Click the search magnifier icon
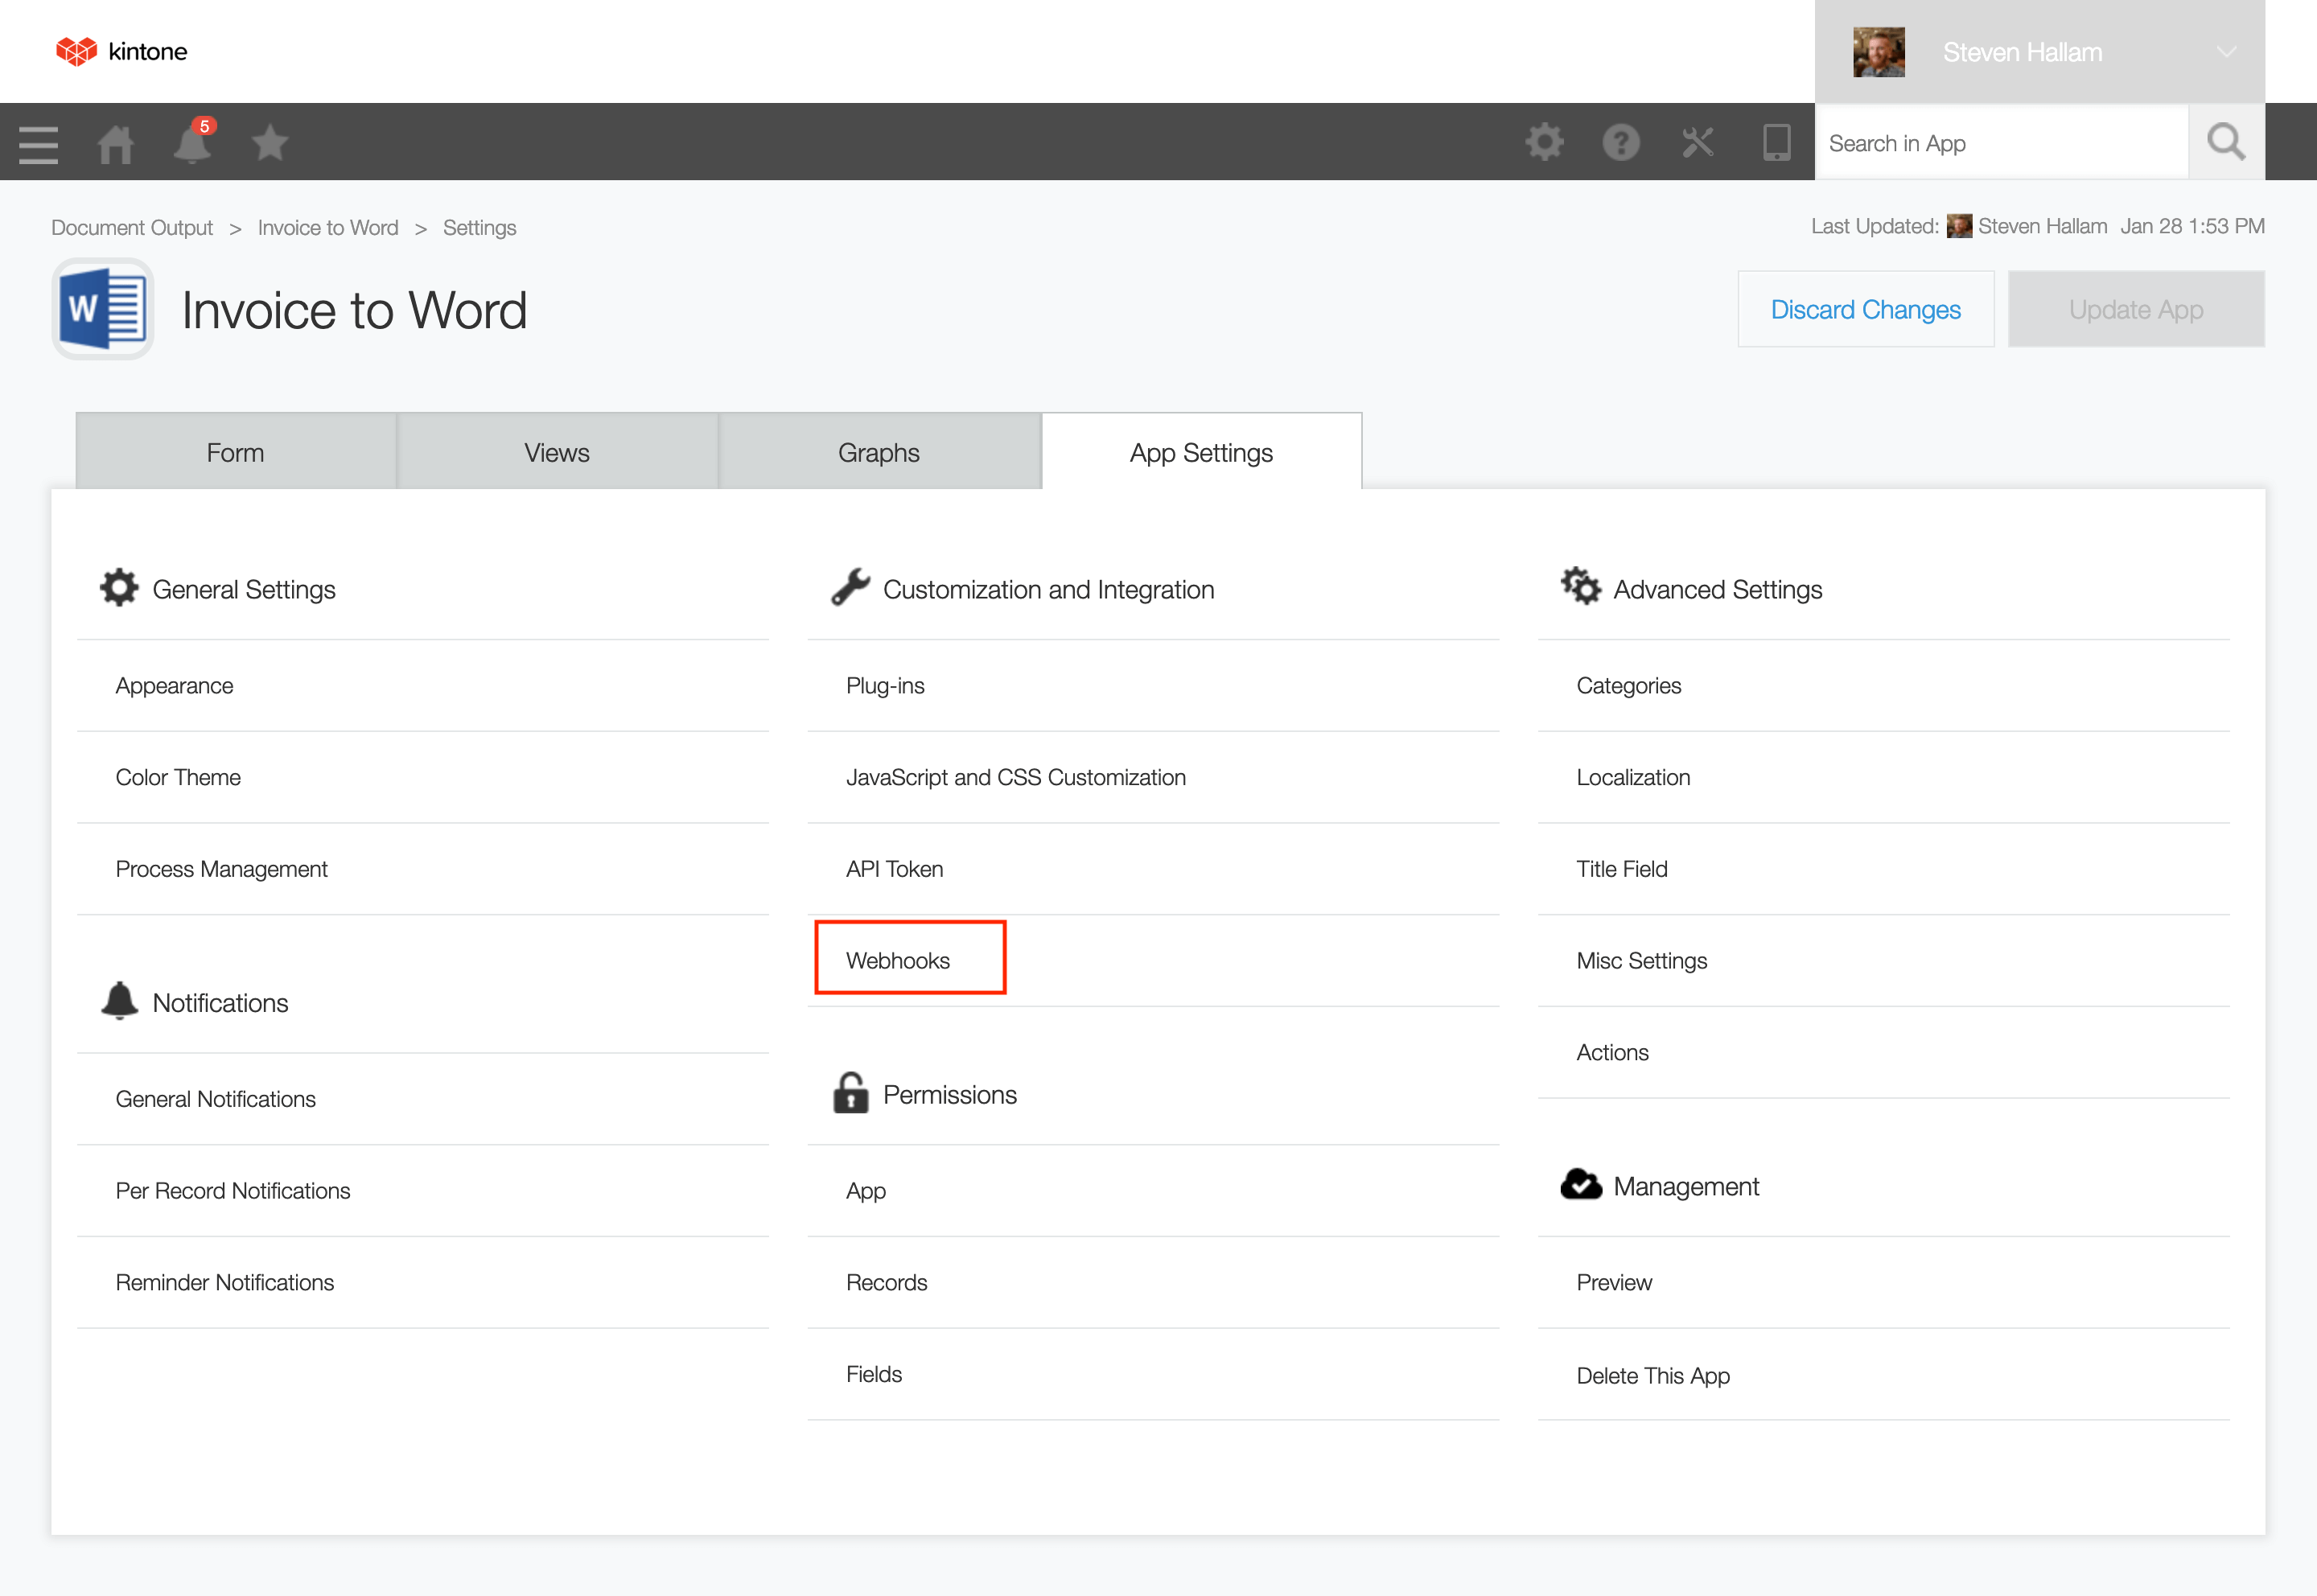The height and width of the screenshot is (1596, 2317). (2226, 142)
